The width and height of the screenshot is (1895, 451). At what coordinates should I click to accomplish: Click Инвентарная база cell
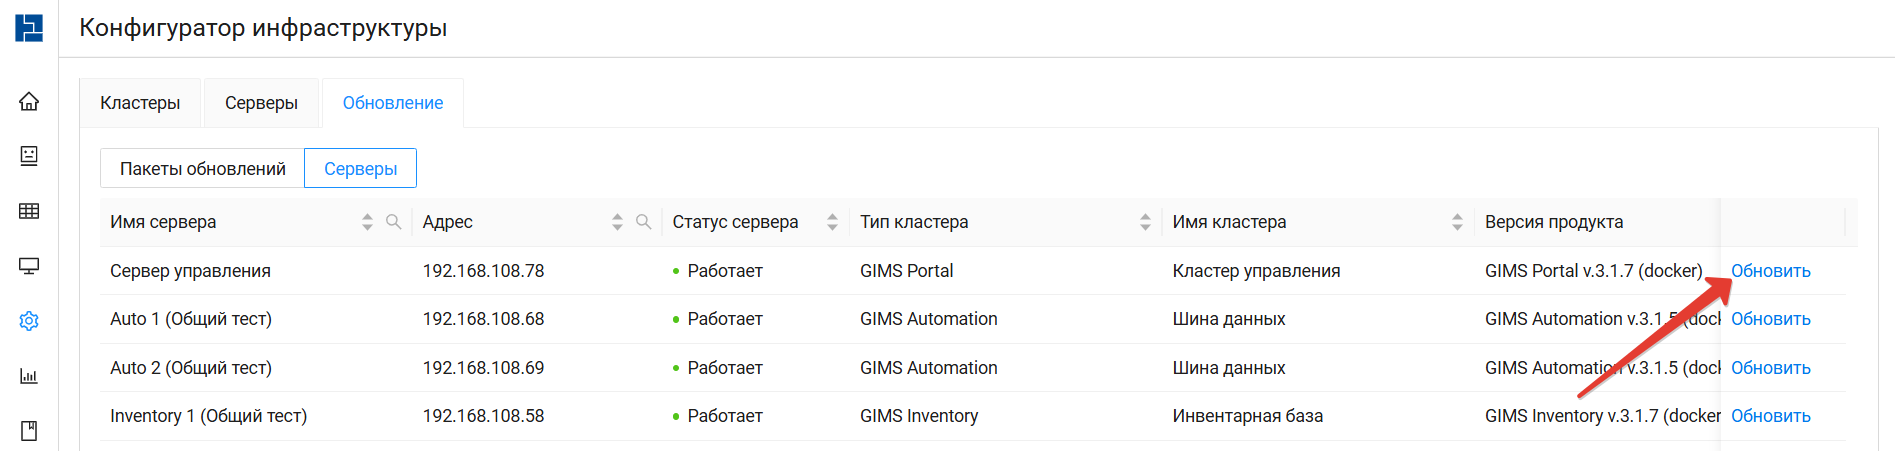point(1247,416)
